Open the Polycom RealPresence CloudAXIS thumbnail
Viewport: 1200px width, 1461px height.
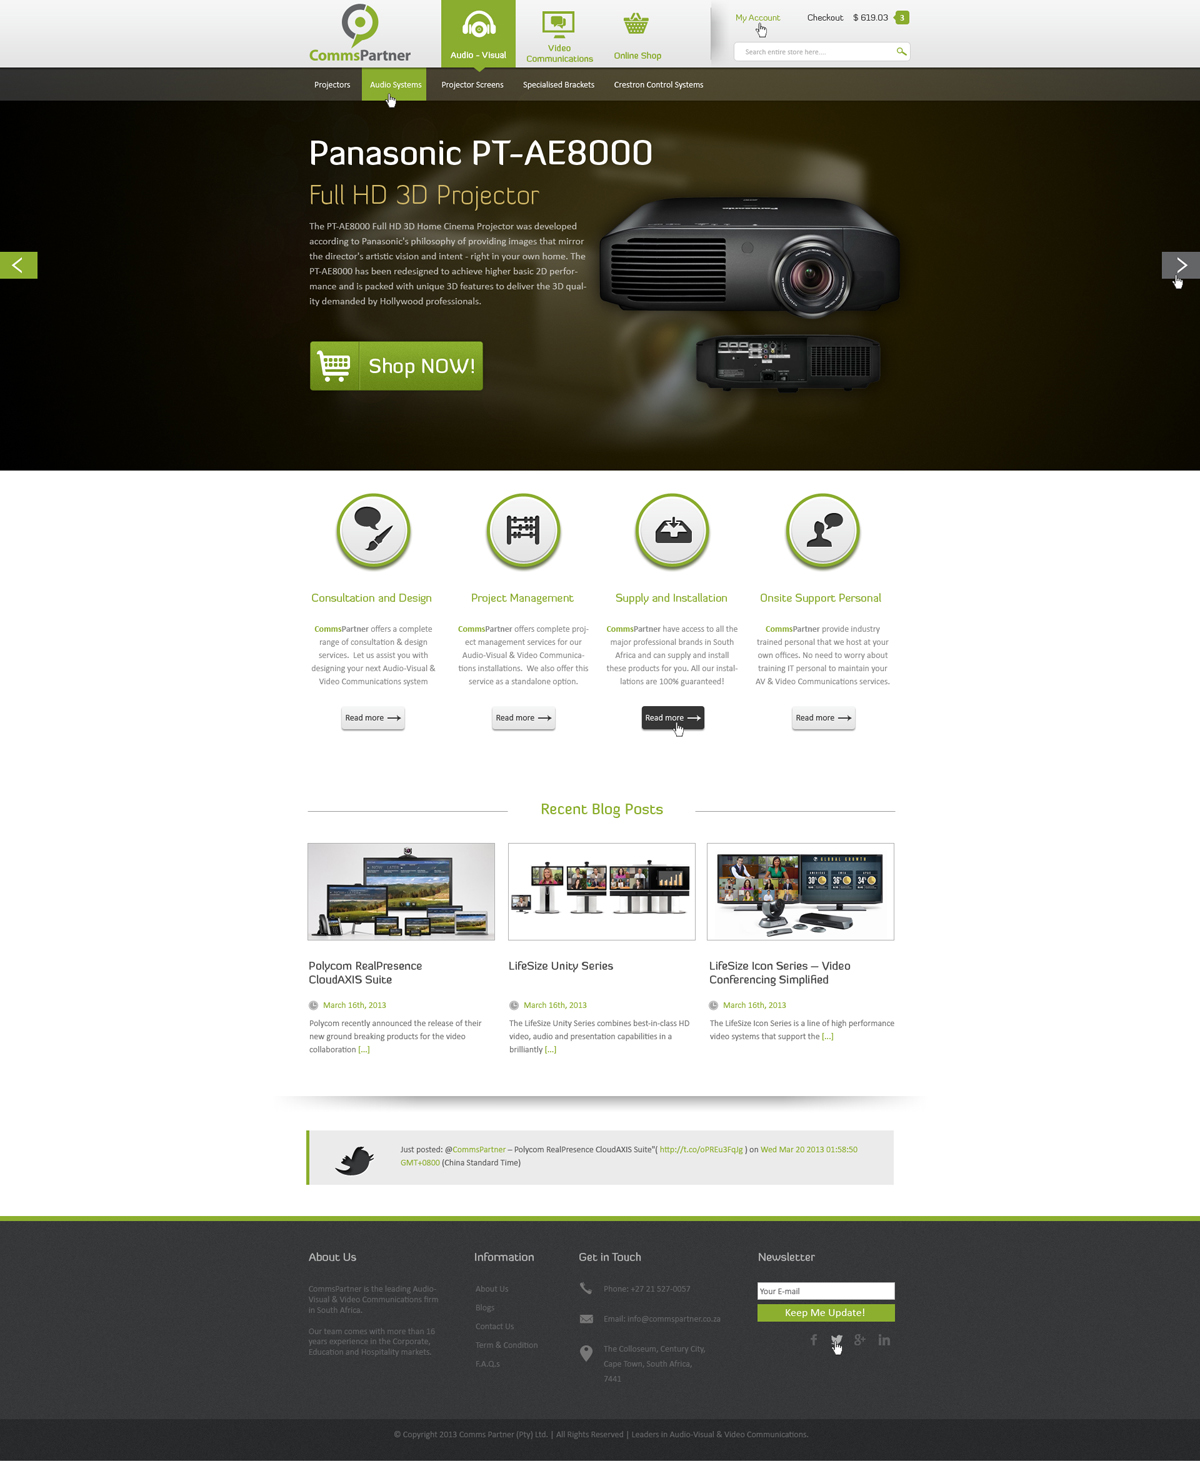coord(401,891)
